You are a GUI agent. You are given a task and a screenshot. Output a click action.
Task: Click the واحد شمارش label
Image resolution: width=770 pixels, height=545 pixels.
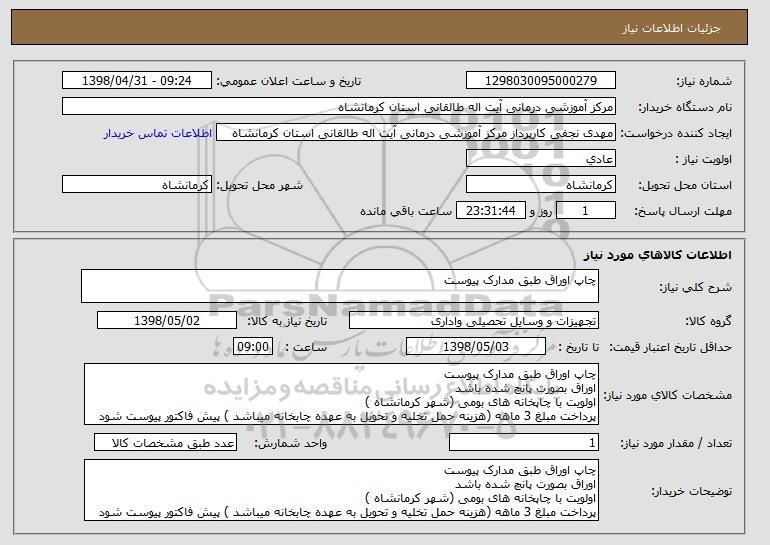[x=290, y=443]
